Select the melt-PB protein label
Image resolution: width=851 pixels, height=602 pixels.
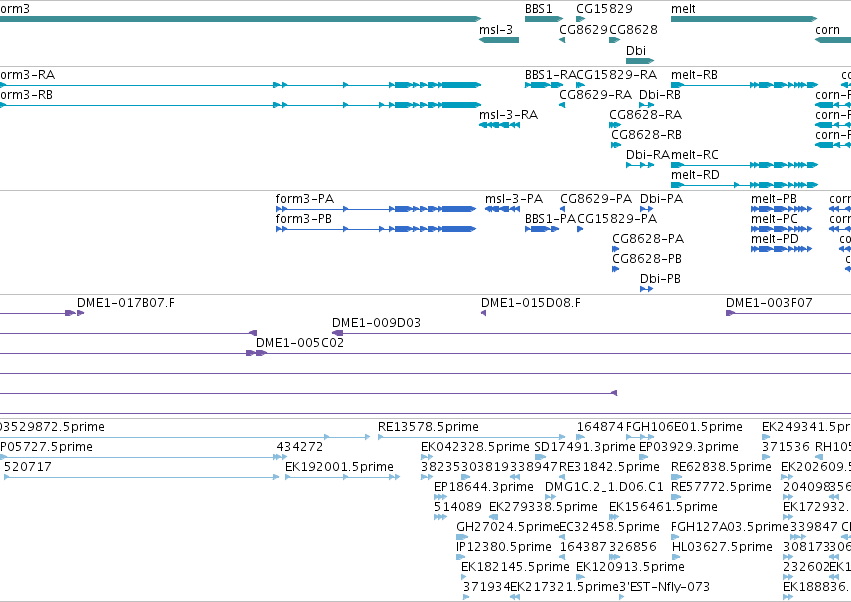click(774, 199)
